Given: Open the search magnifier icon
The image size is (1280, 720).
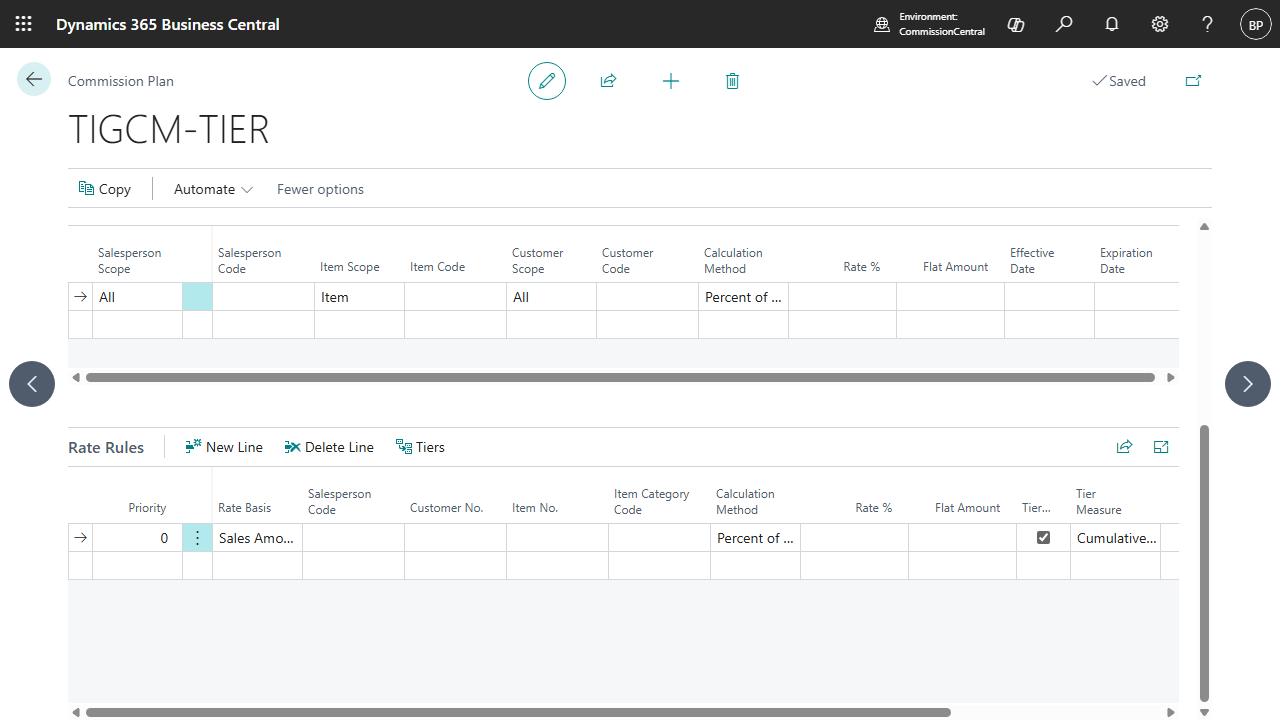Looking at the screenshot, I should [x=1064, y=24].
